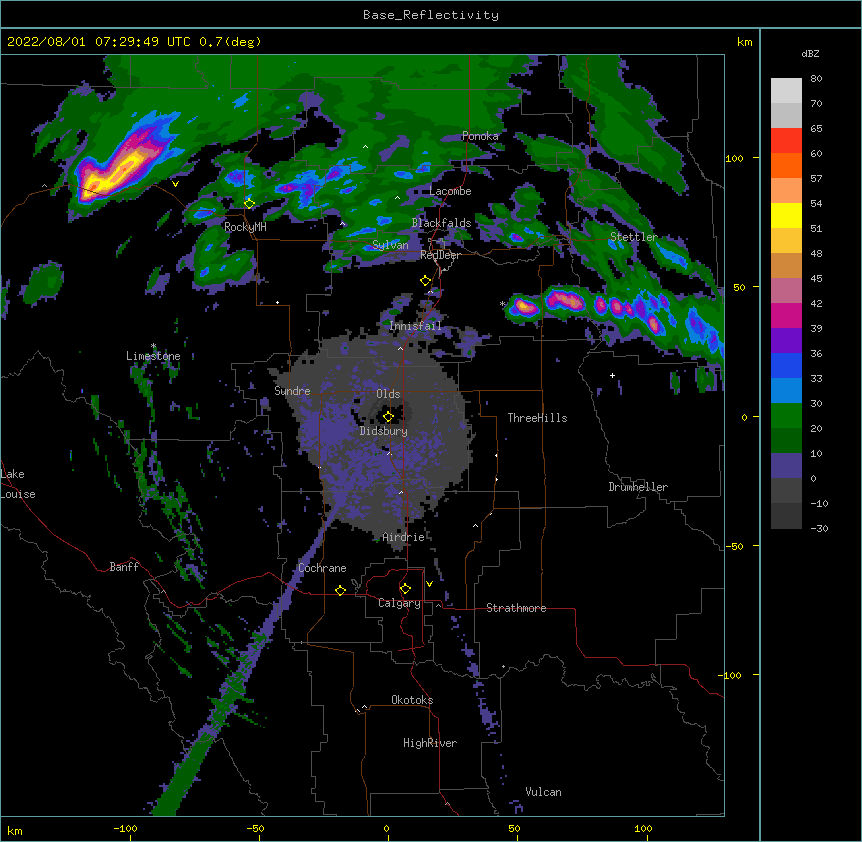This screenshot has width=862, height=842.
Task: Select the radar site diamond below Olds
Action: pos(388,417)
